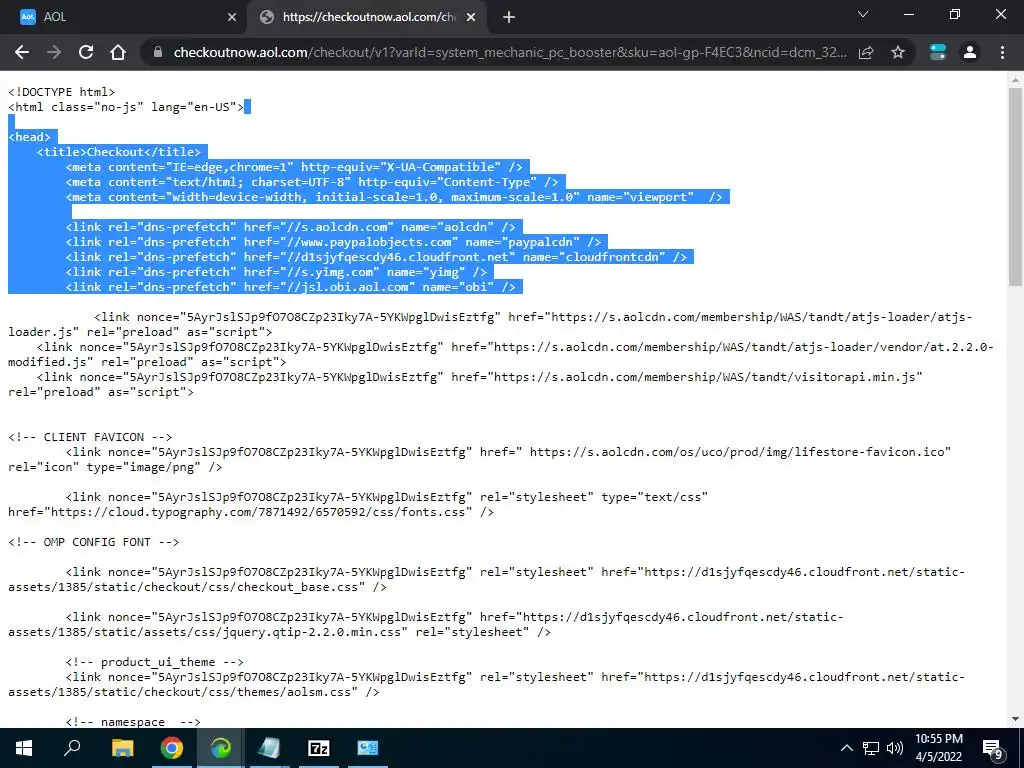Click the cloud.typography.com fonts.css URL
Image resolution: width=1024 pixels, height=768 pixels.
point(259,513)
